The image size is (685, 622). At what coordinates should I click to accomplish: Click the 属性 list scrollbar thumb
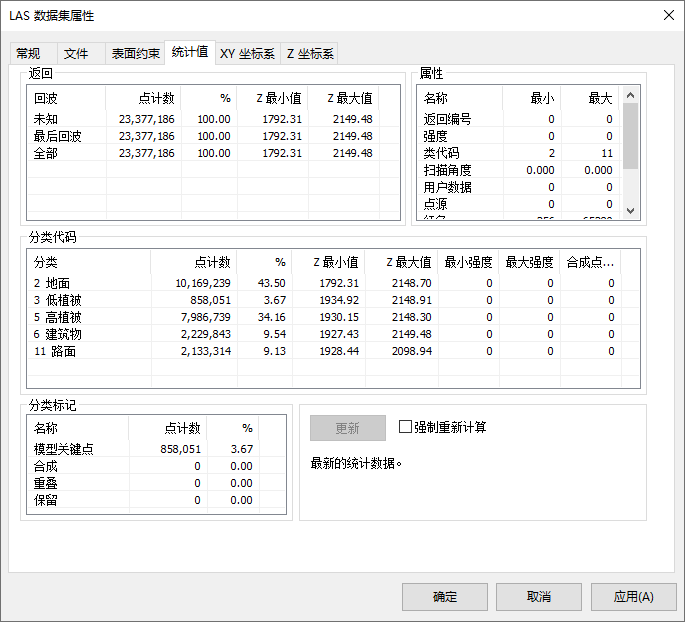630,136
